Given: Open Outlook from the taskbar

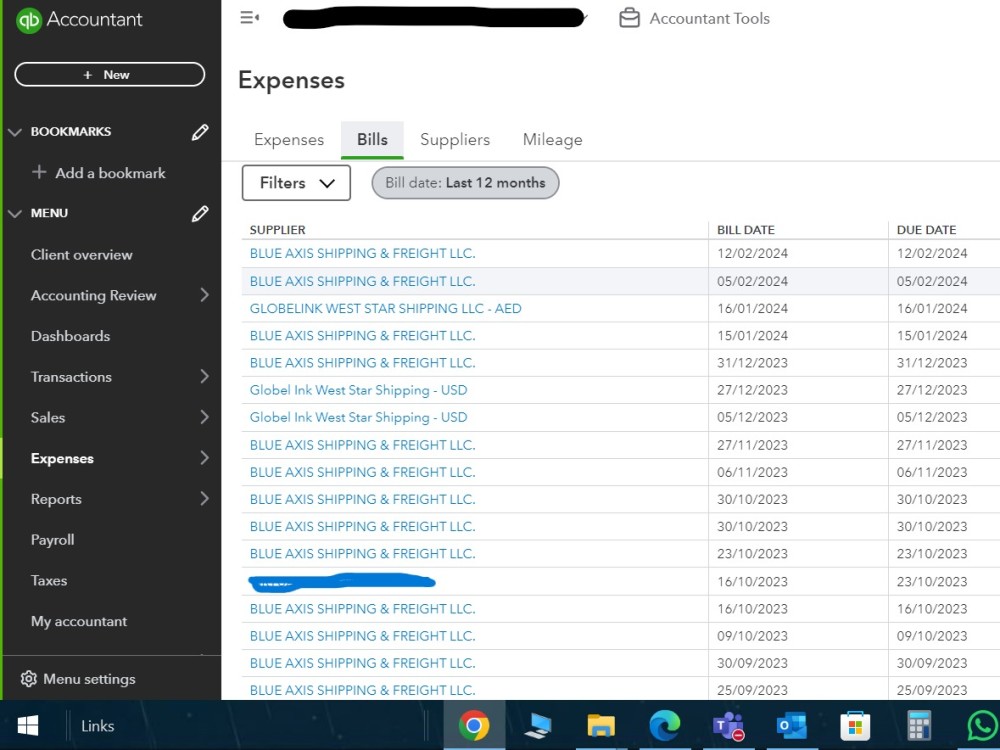Looking at the screenshot, I should [791, 725].
